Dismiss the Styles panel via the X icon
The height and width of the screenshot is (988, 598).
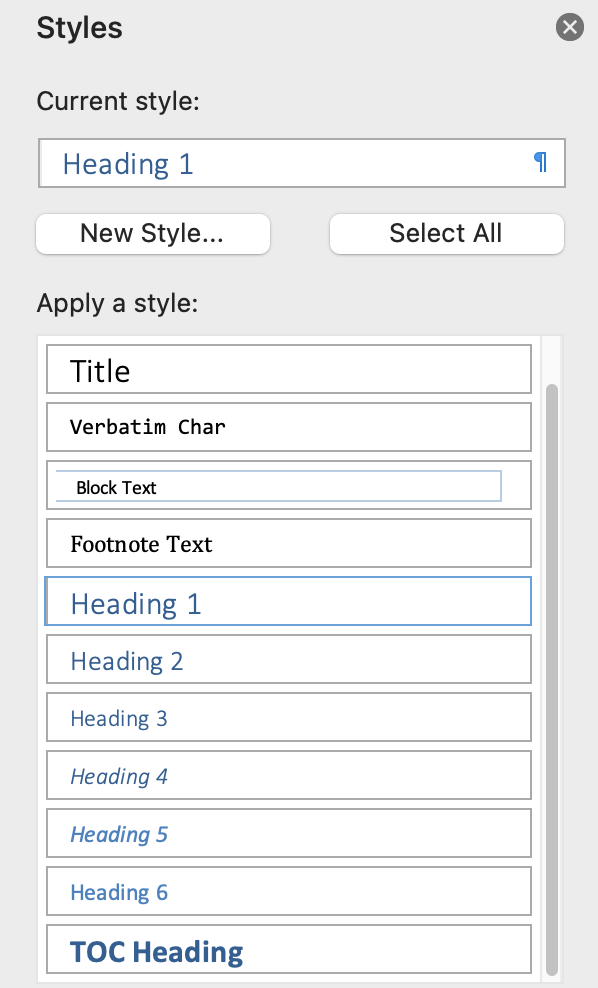pos(569,27)
